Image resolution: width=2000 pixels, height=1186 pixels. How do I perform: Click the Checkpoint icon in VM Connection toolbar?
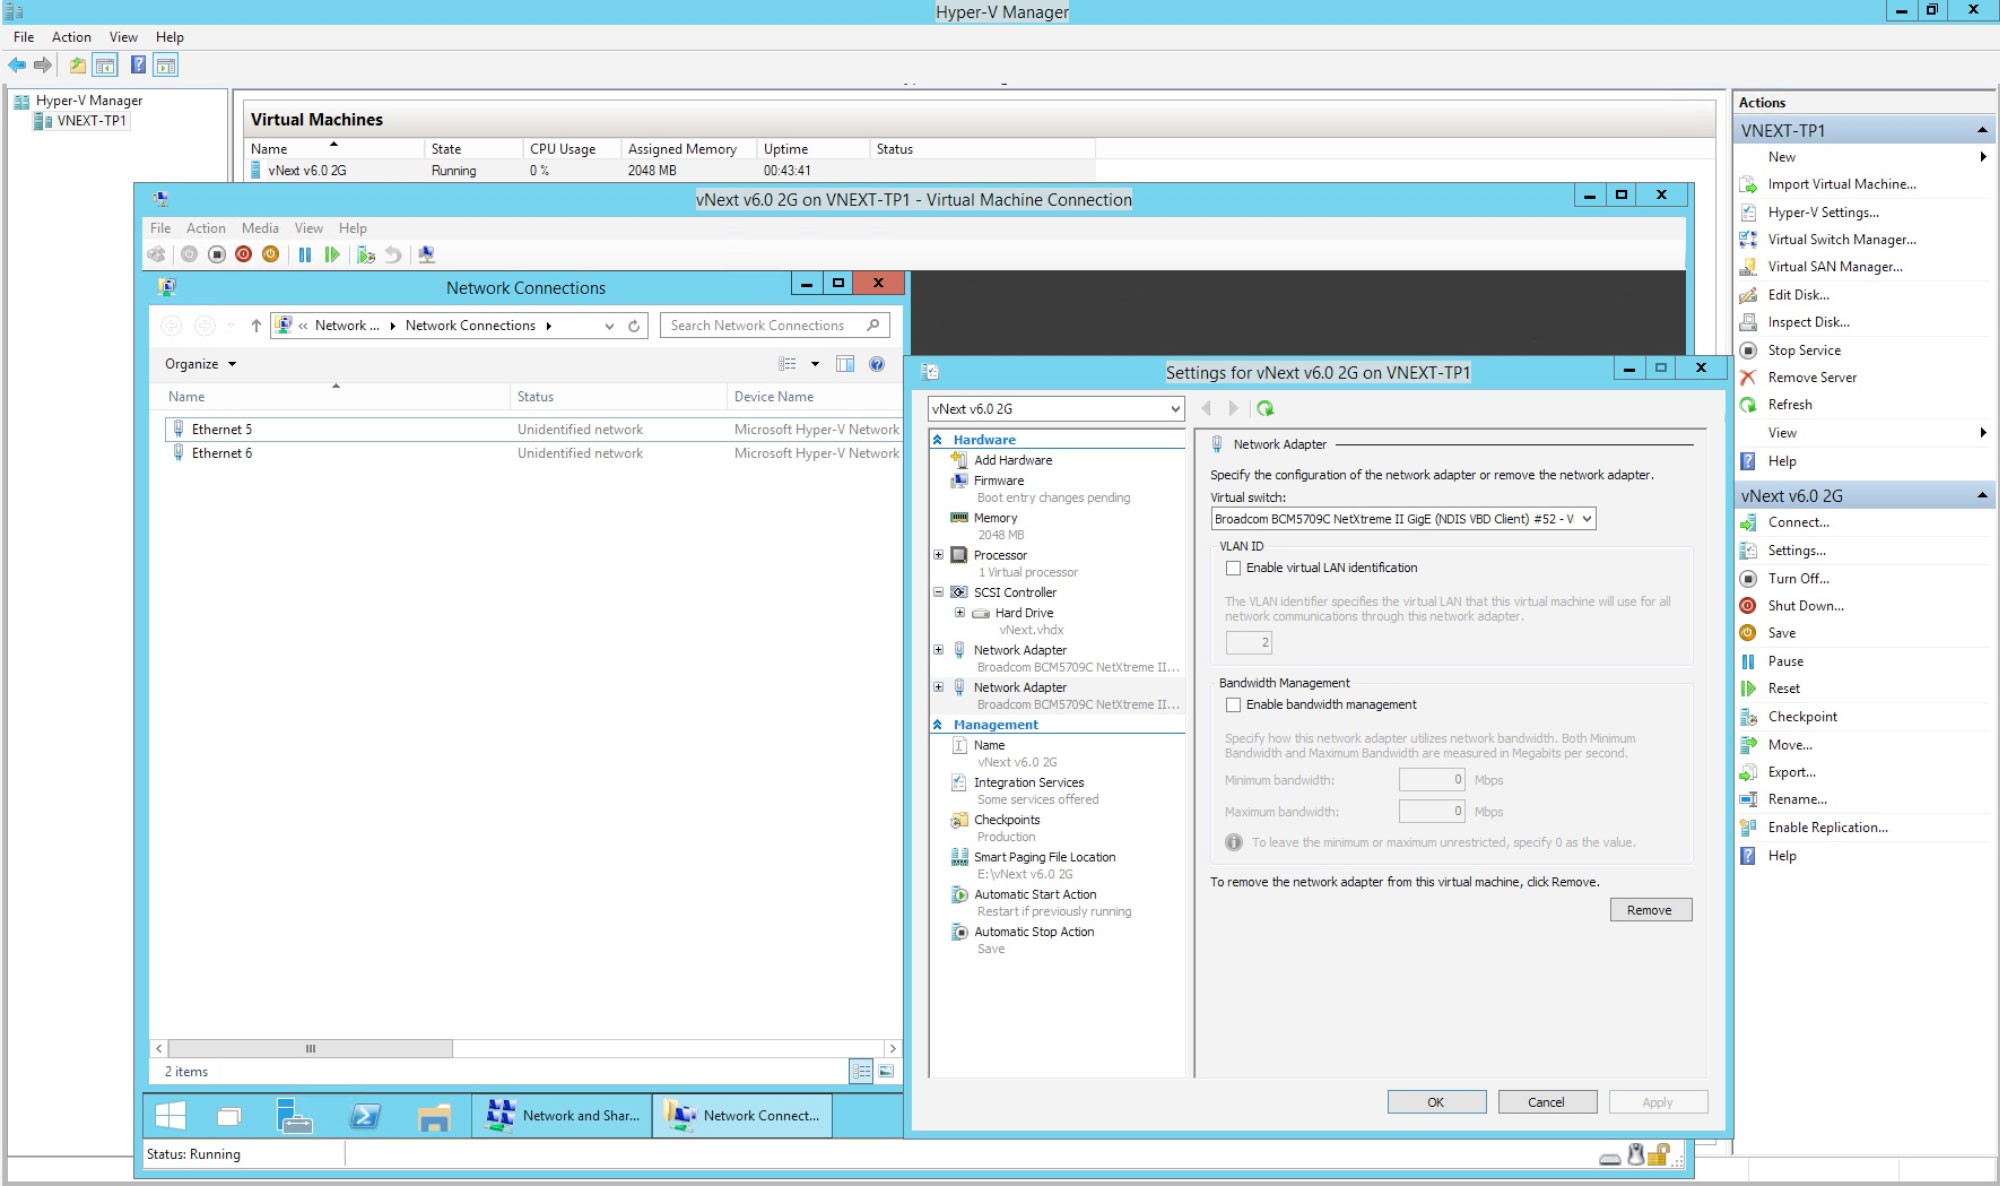click(366, 254)
